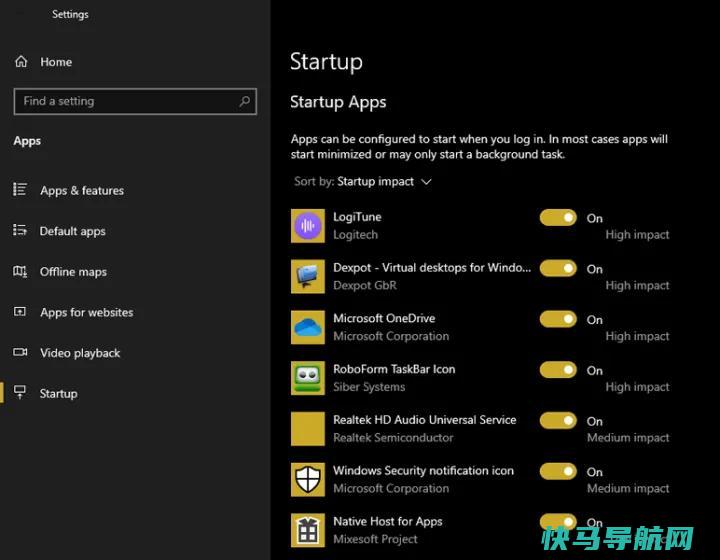Click the Logitech publisher text

pyautogui.click(x=355, y=235)
